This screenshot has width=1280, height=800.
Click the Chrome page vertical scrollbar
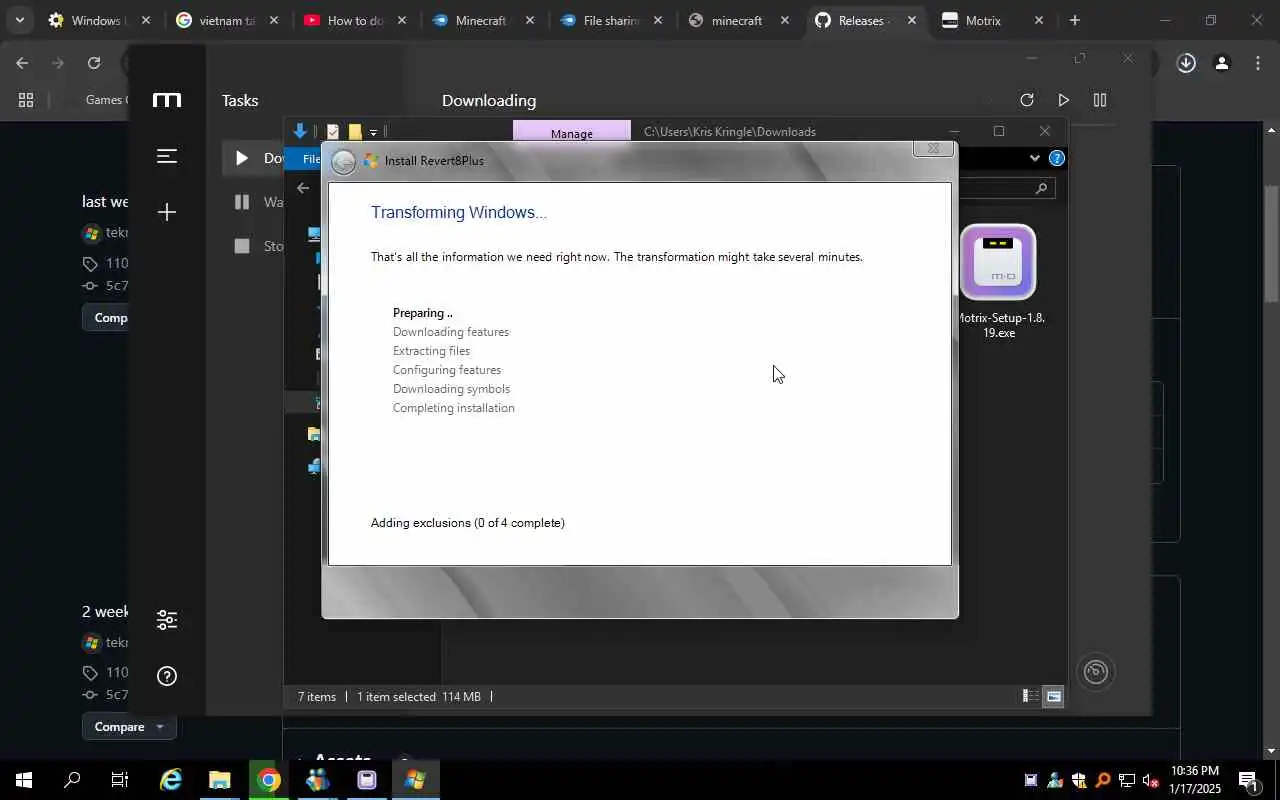[x=1271, y=244]
